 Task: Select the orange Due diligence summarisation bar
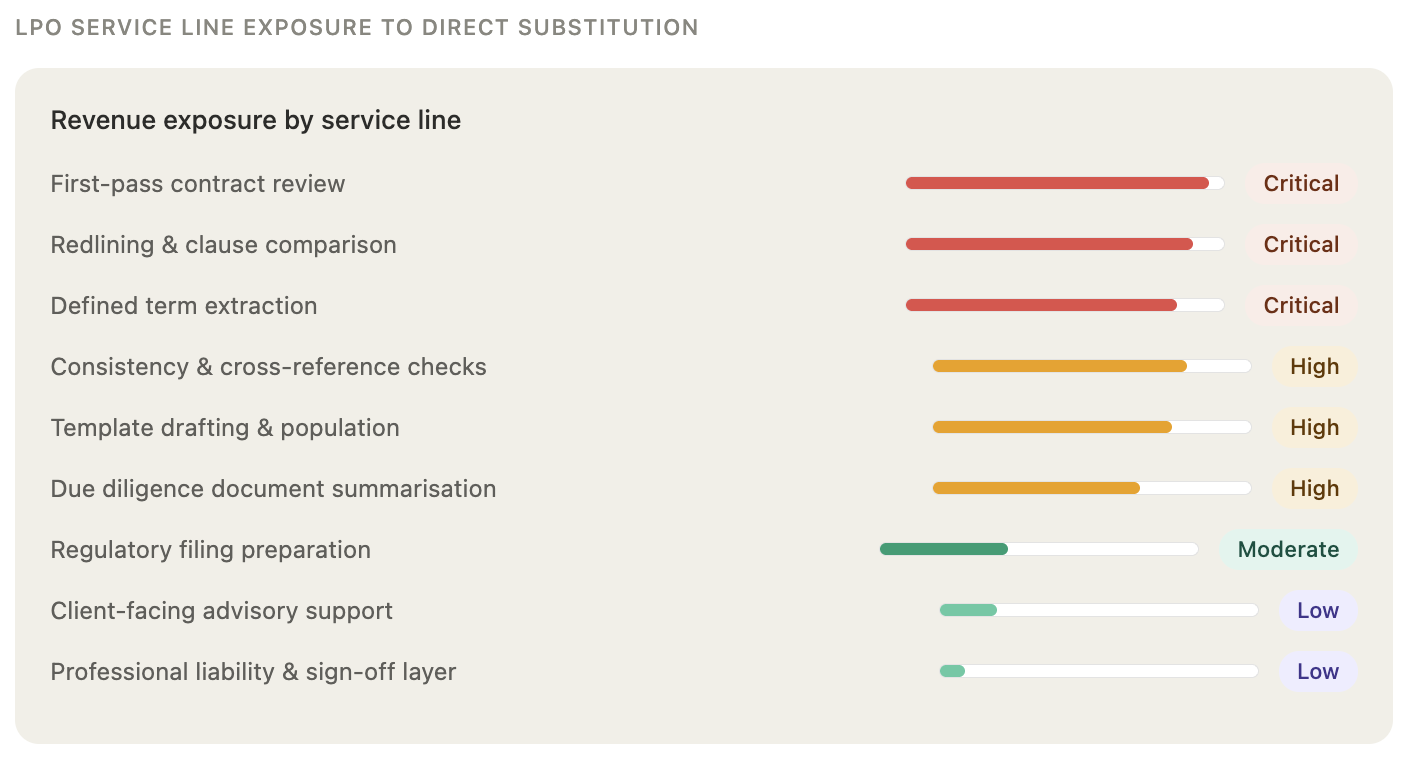coord(1036,489)
